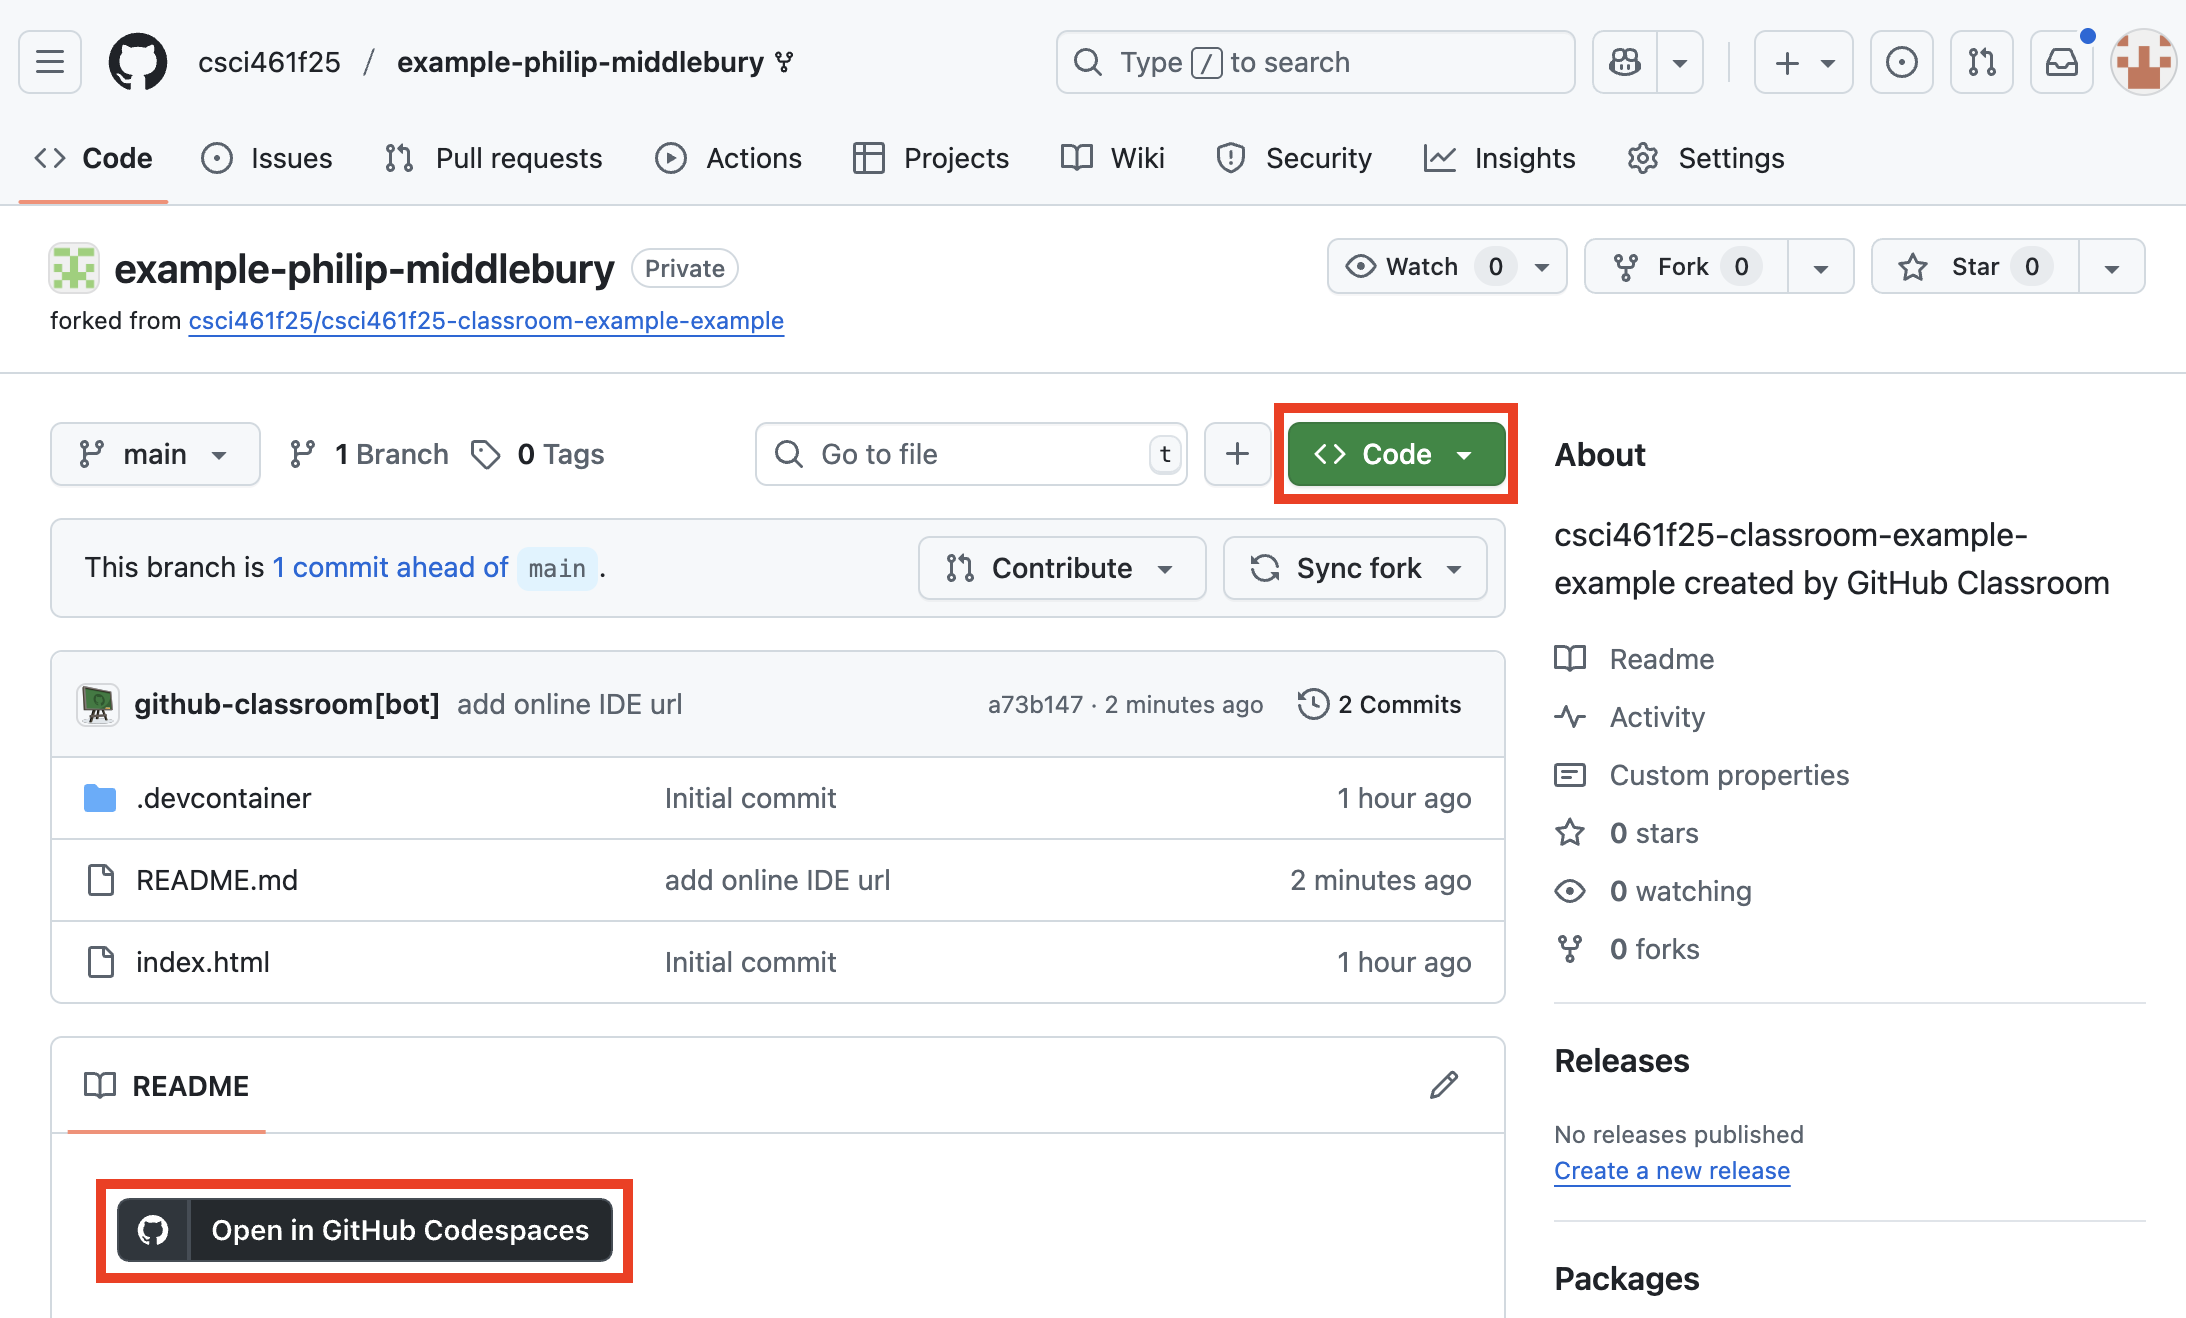
Task: Open the notifications inbox
Action: click(x=2062, y=62)
